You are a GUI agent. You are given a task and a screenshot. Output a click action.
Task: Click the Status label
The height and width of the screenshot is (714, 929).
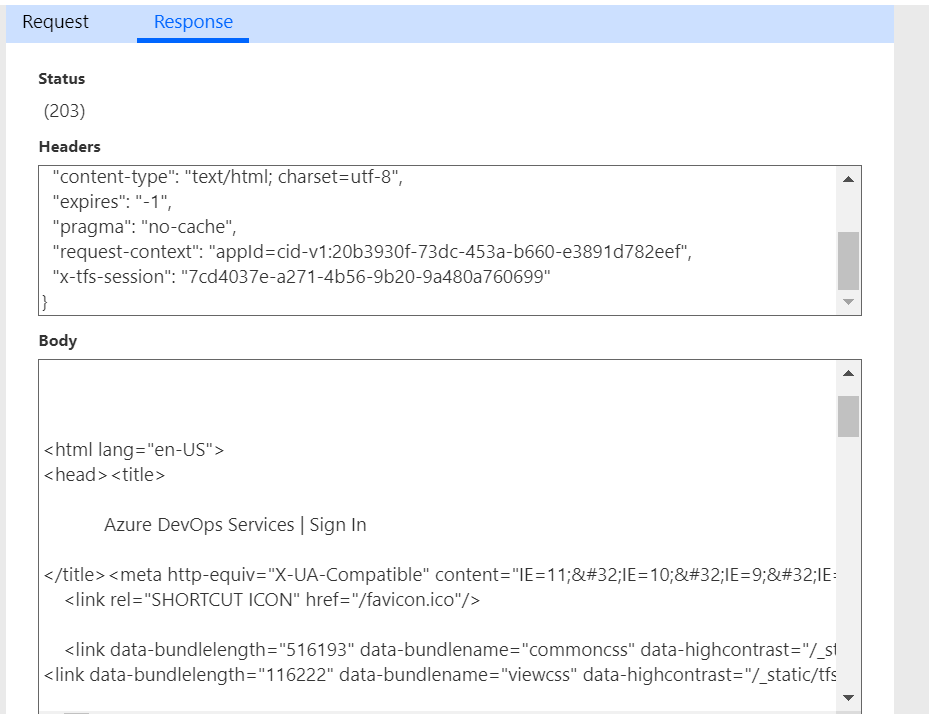pos(61,79)
